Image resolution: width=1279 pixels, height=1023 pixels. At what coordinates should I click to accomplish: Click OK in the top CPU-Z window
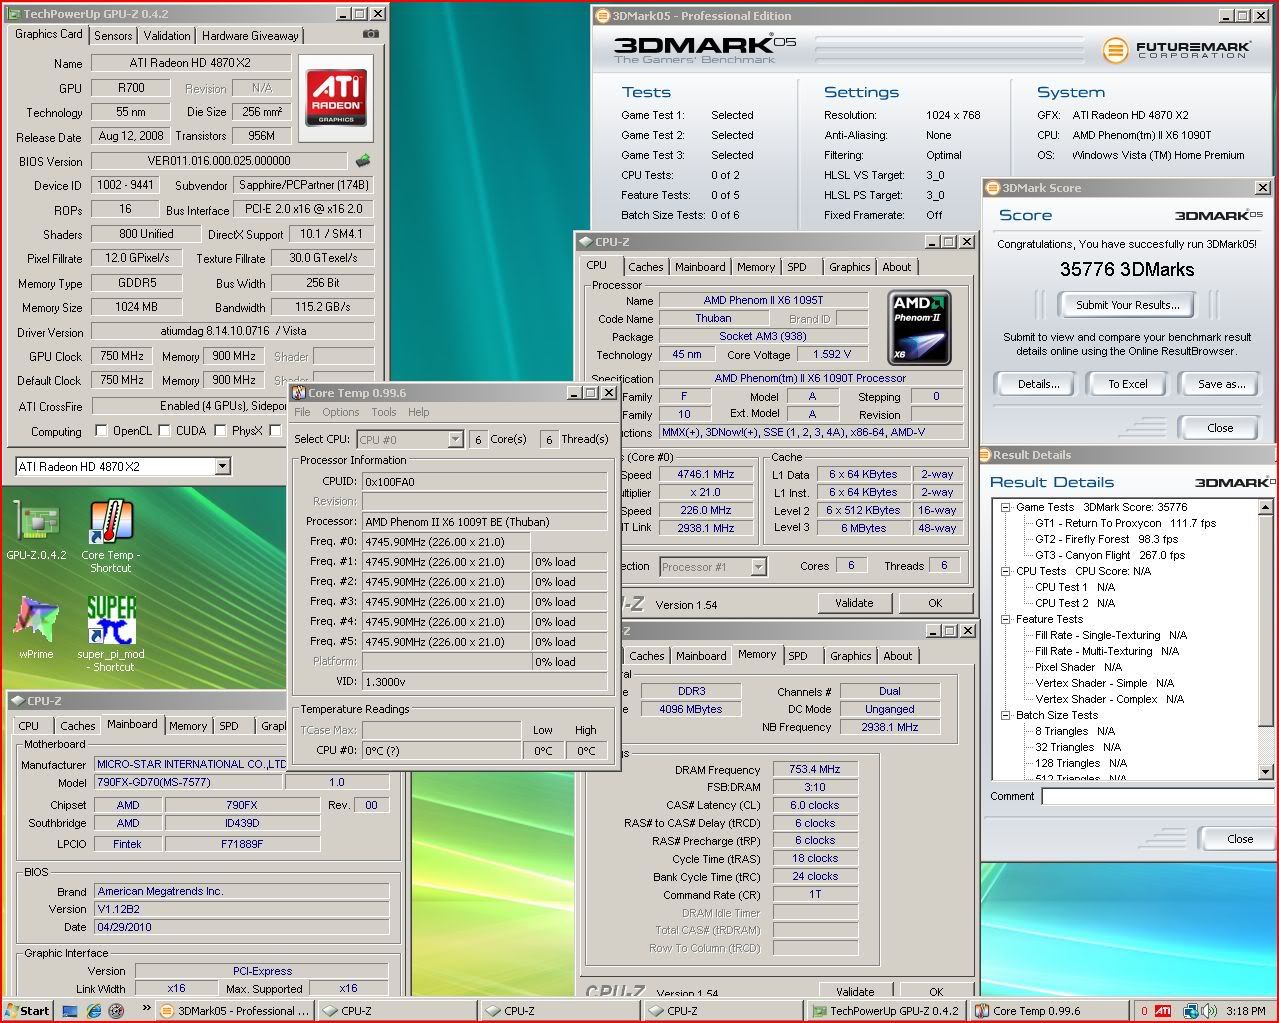(935, 603)
